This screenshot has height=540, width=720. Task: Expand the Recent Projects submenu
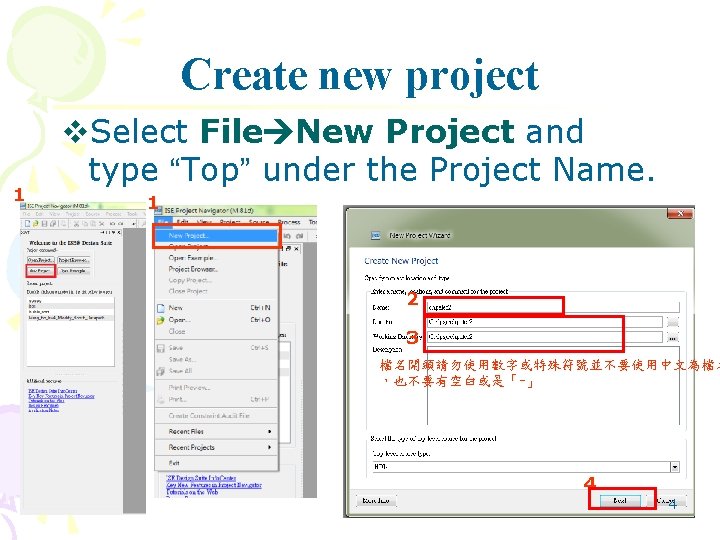click(216, 447)
